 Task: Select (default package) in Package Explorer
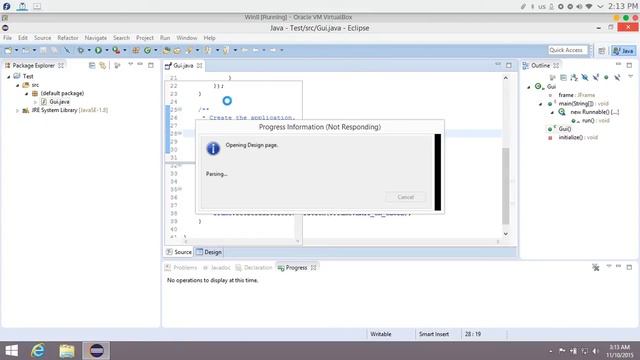[x=62, y=93]
